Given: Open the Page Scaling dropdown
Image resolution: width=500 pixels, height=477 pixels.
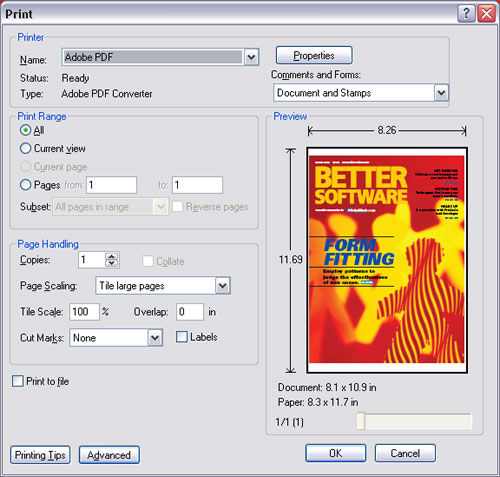Looking at the screenshot, I should 223,286.
